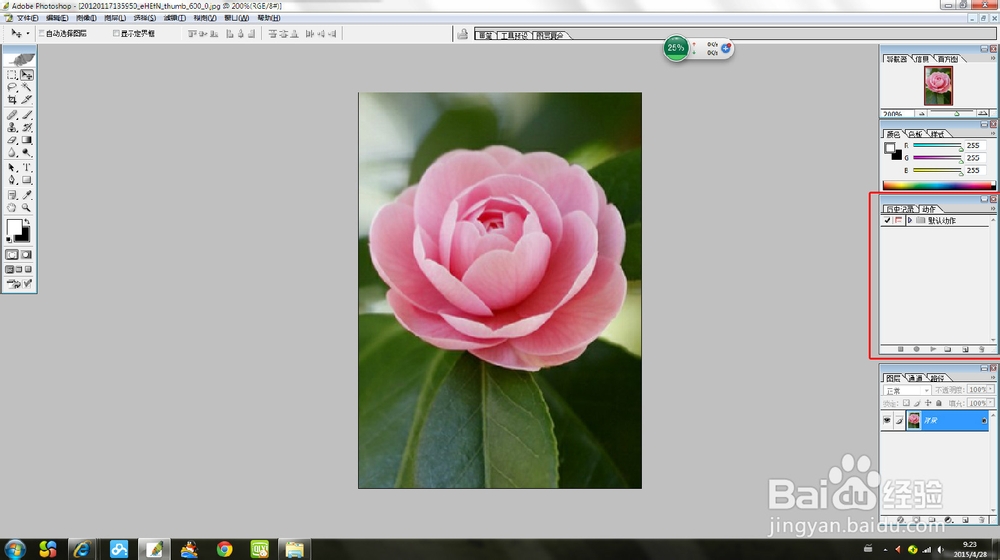
Task: Toggle lock position in Layers panel
Action: coord(928,403)
